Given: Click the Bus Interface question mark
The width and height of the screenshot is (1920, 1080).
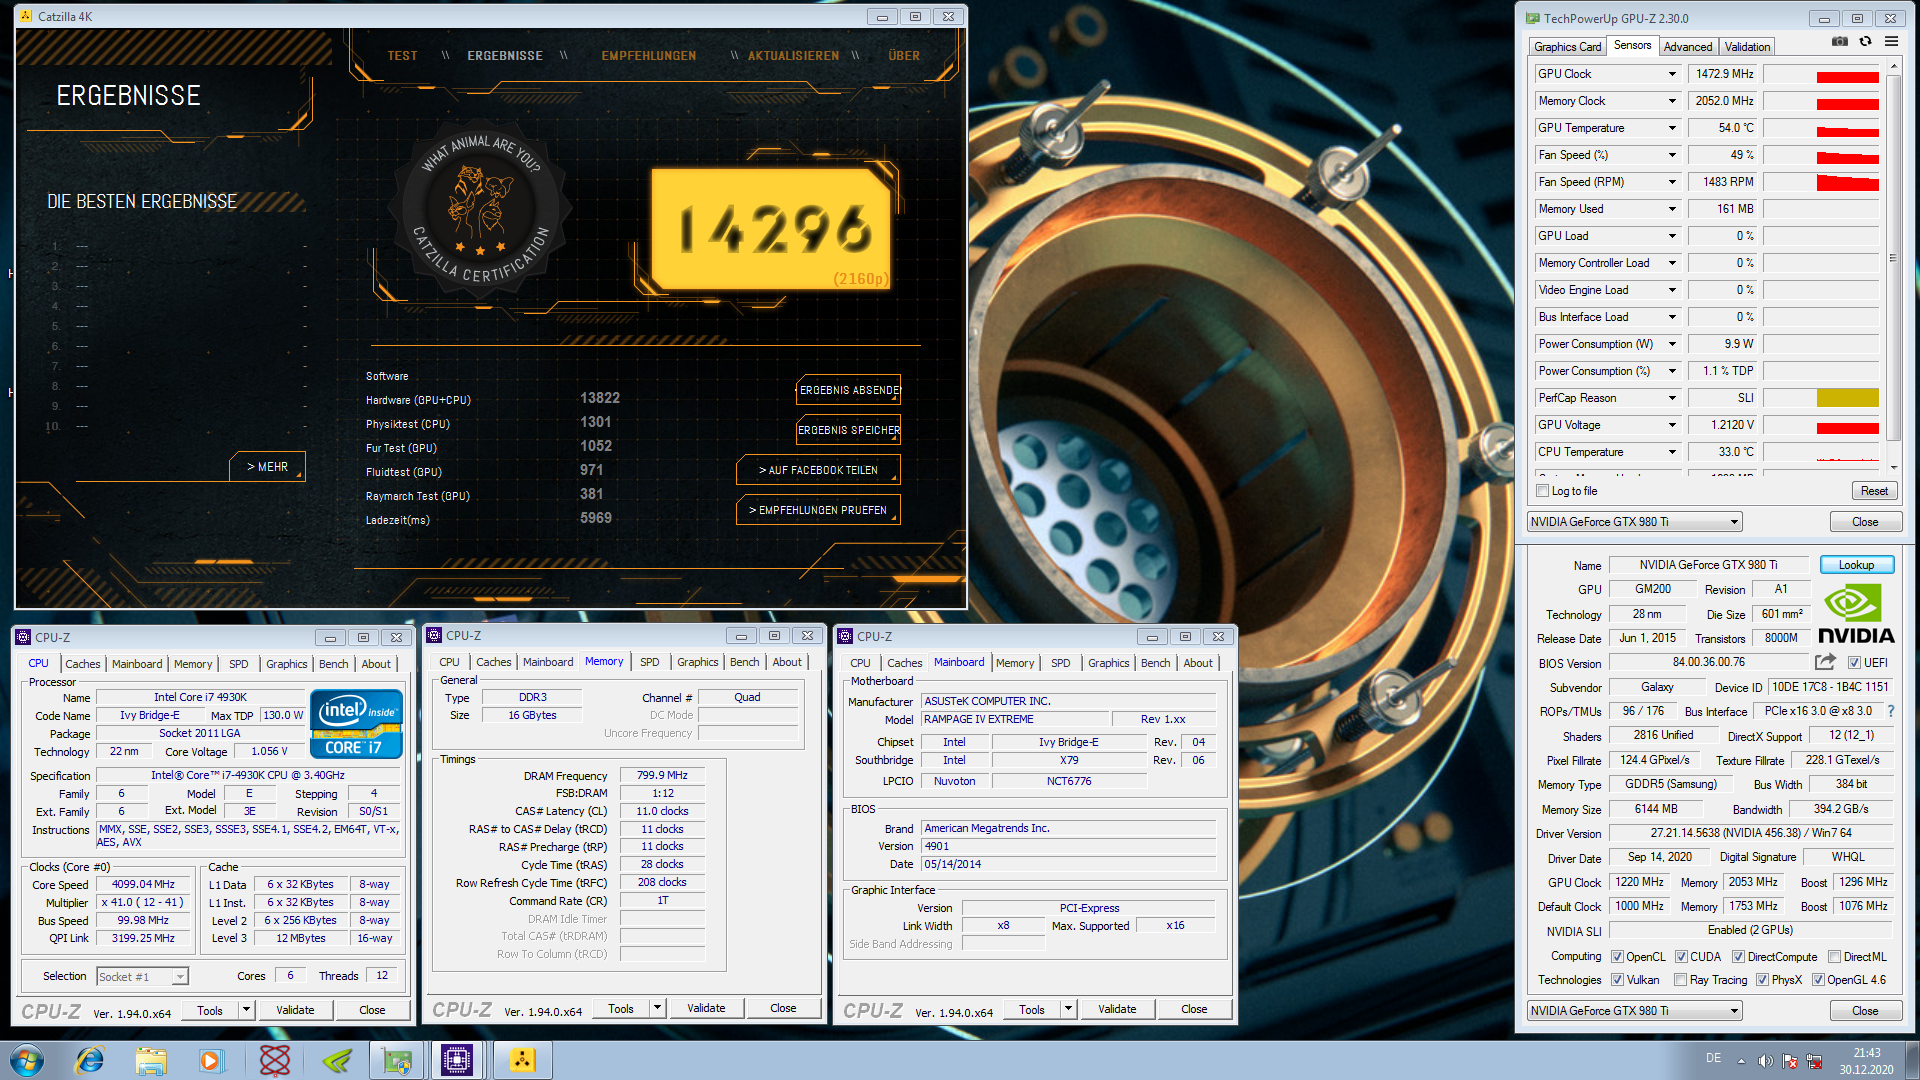Looking at the screenshot, I should pyautogui.click(x=1891, y=711).
